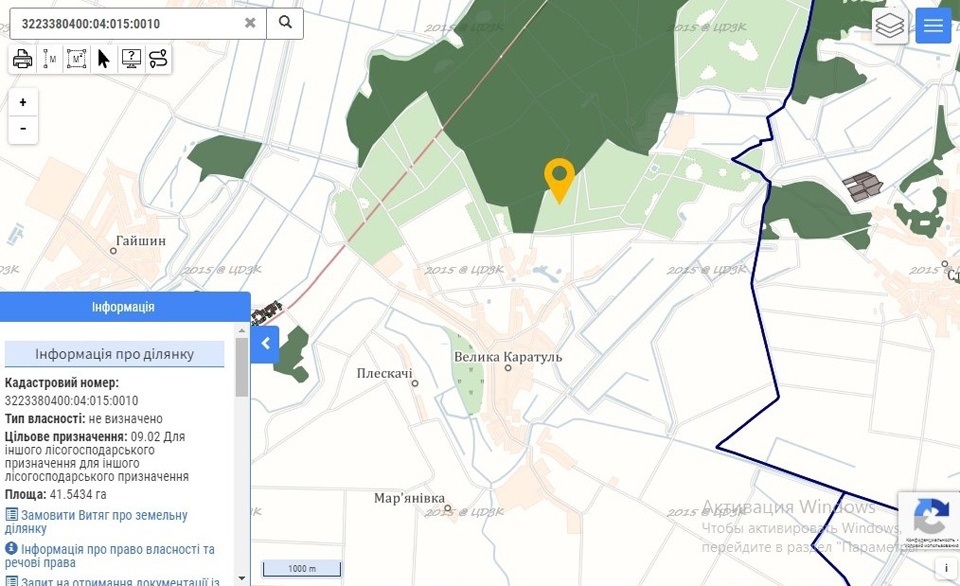The width and height of the screenshot is (960, 586).
Task: Click the Інформація panel header
Action: (x=124, y=307)
